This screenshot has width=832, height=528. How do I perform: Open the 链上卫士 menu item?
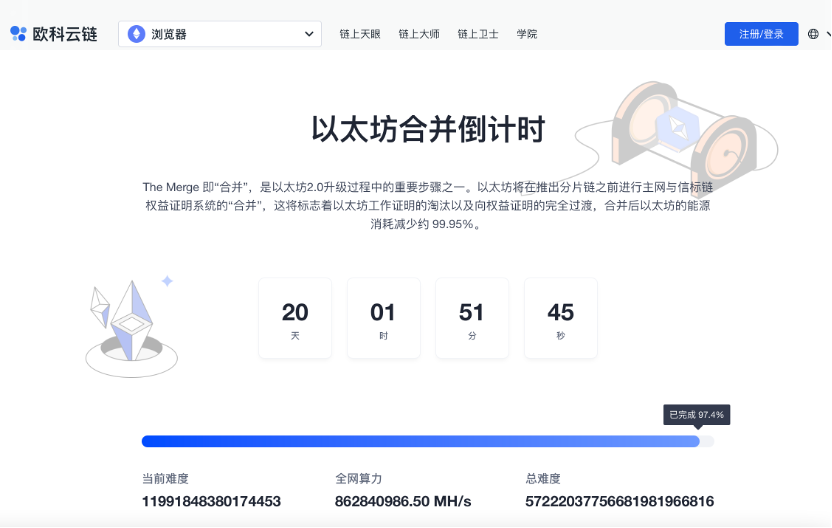[478, 34]
